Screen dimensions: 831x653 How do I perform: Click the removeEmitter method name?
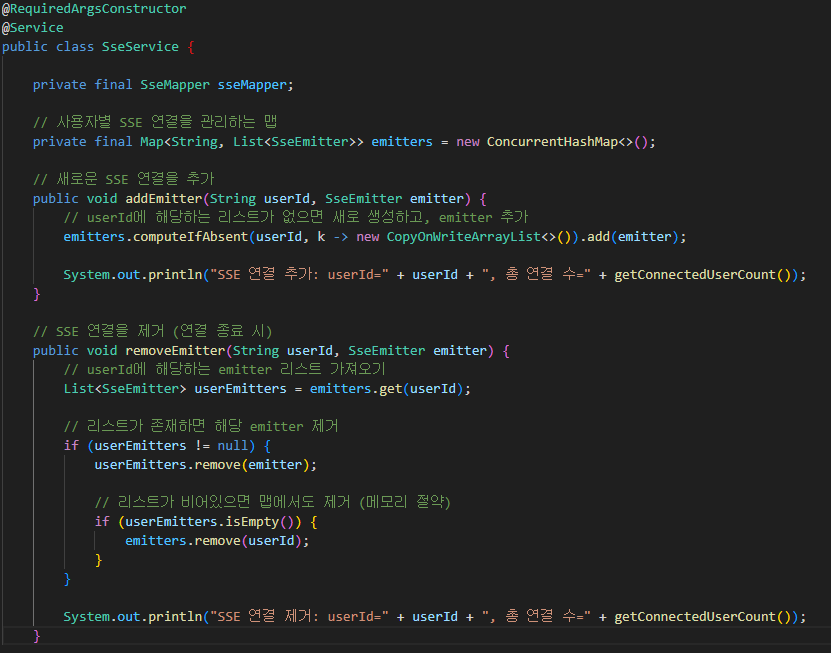(175, 351)
